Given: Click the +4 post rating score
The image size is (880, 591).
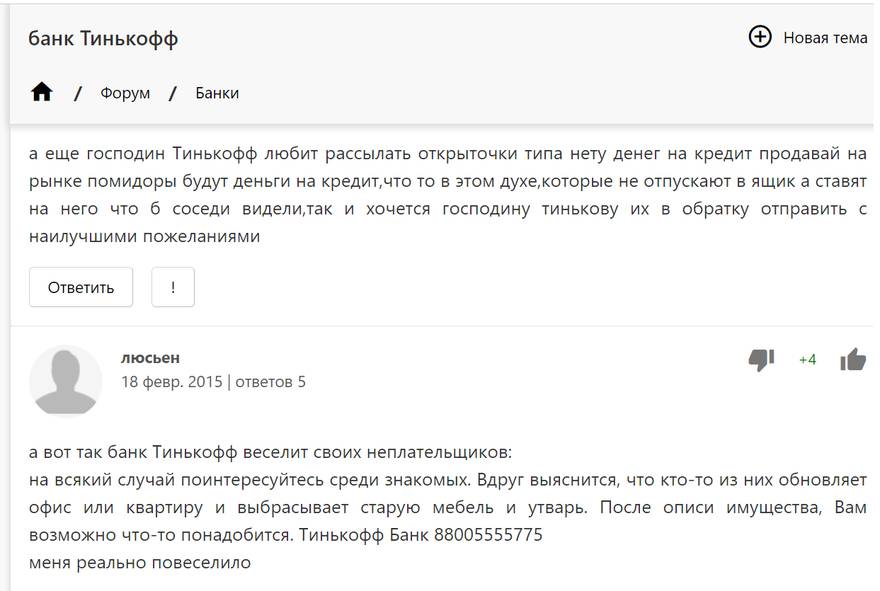Looking at the screenshot, I should click(807, 360).
